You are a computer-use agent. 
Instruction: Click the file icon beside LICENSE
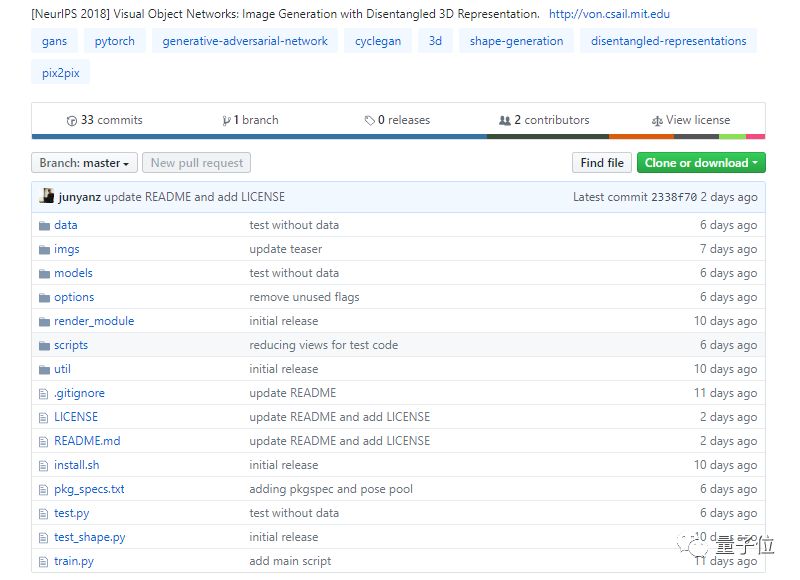[x=44, y=417]
